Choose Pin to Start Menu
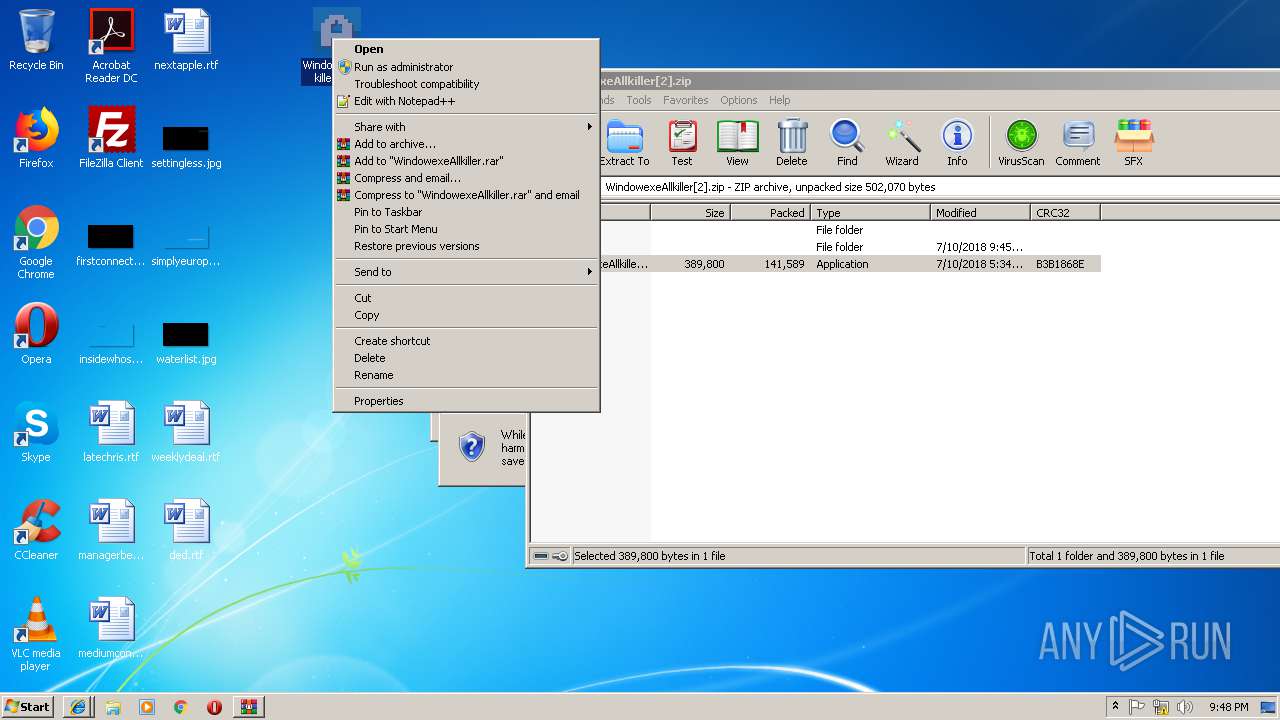This screenshot has height=720, width=1280. (466, 229)
